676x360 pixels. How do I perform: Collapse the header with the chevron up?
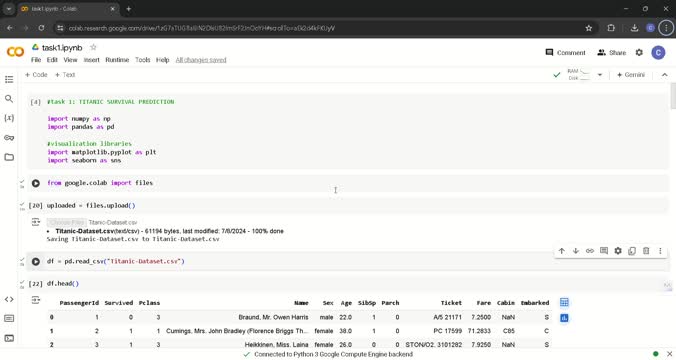[x=664, y=75]
